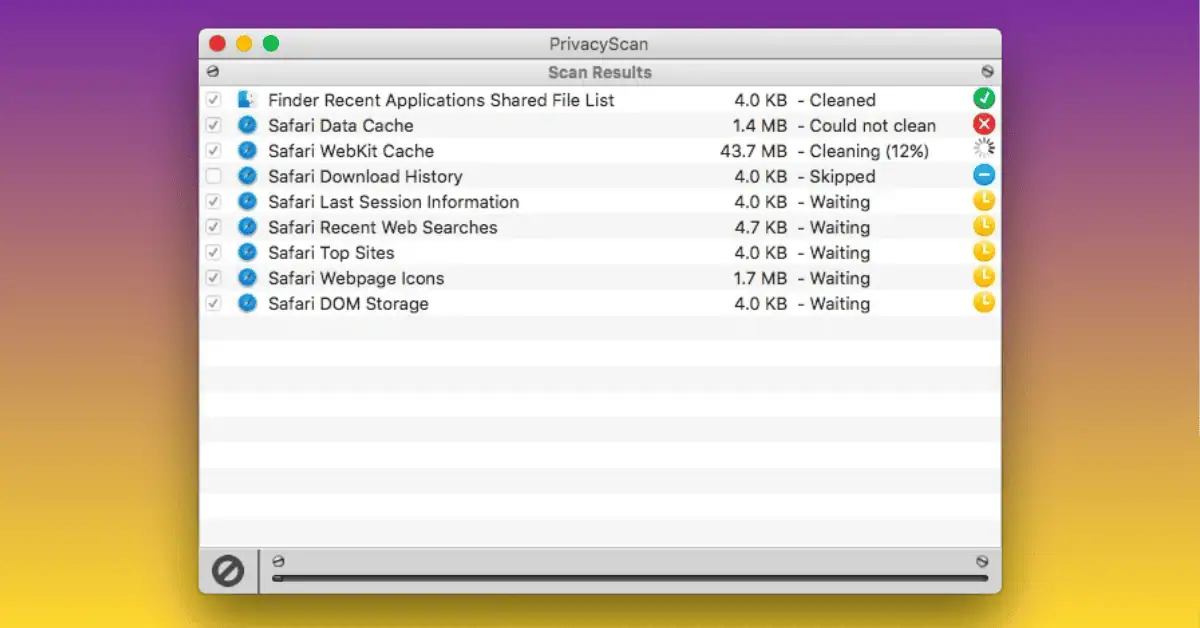
Task: Select the Safari icon next to Data Cache
Action: [247, 125]
